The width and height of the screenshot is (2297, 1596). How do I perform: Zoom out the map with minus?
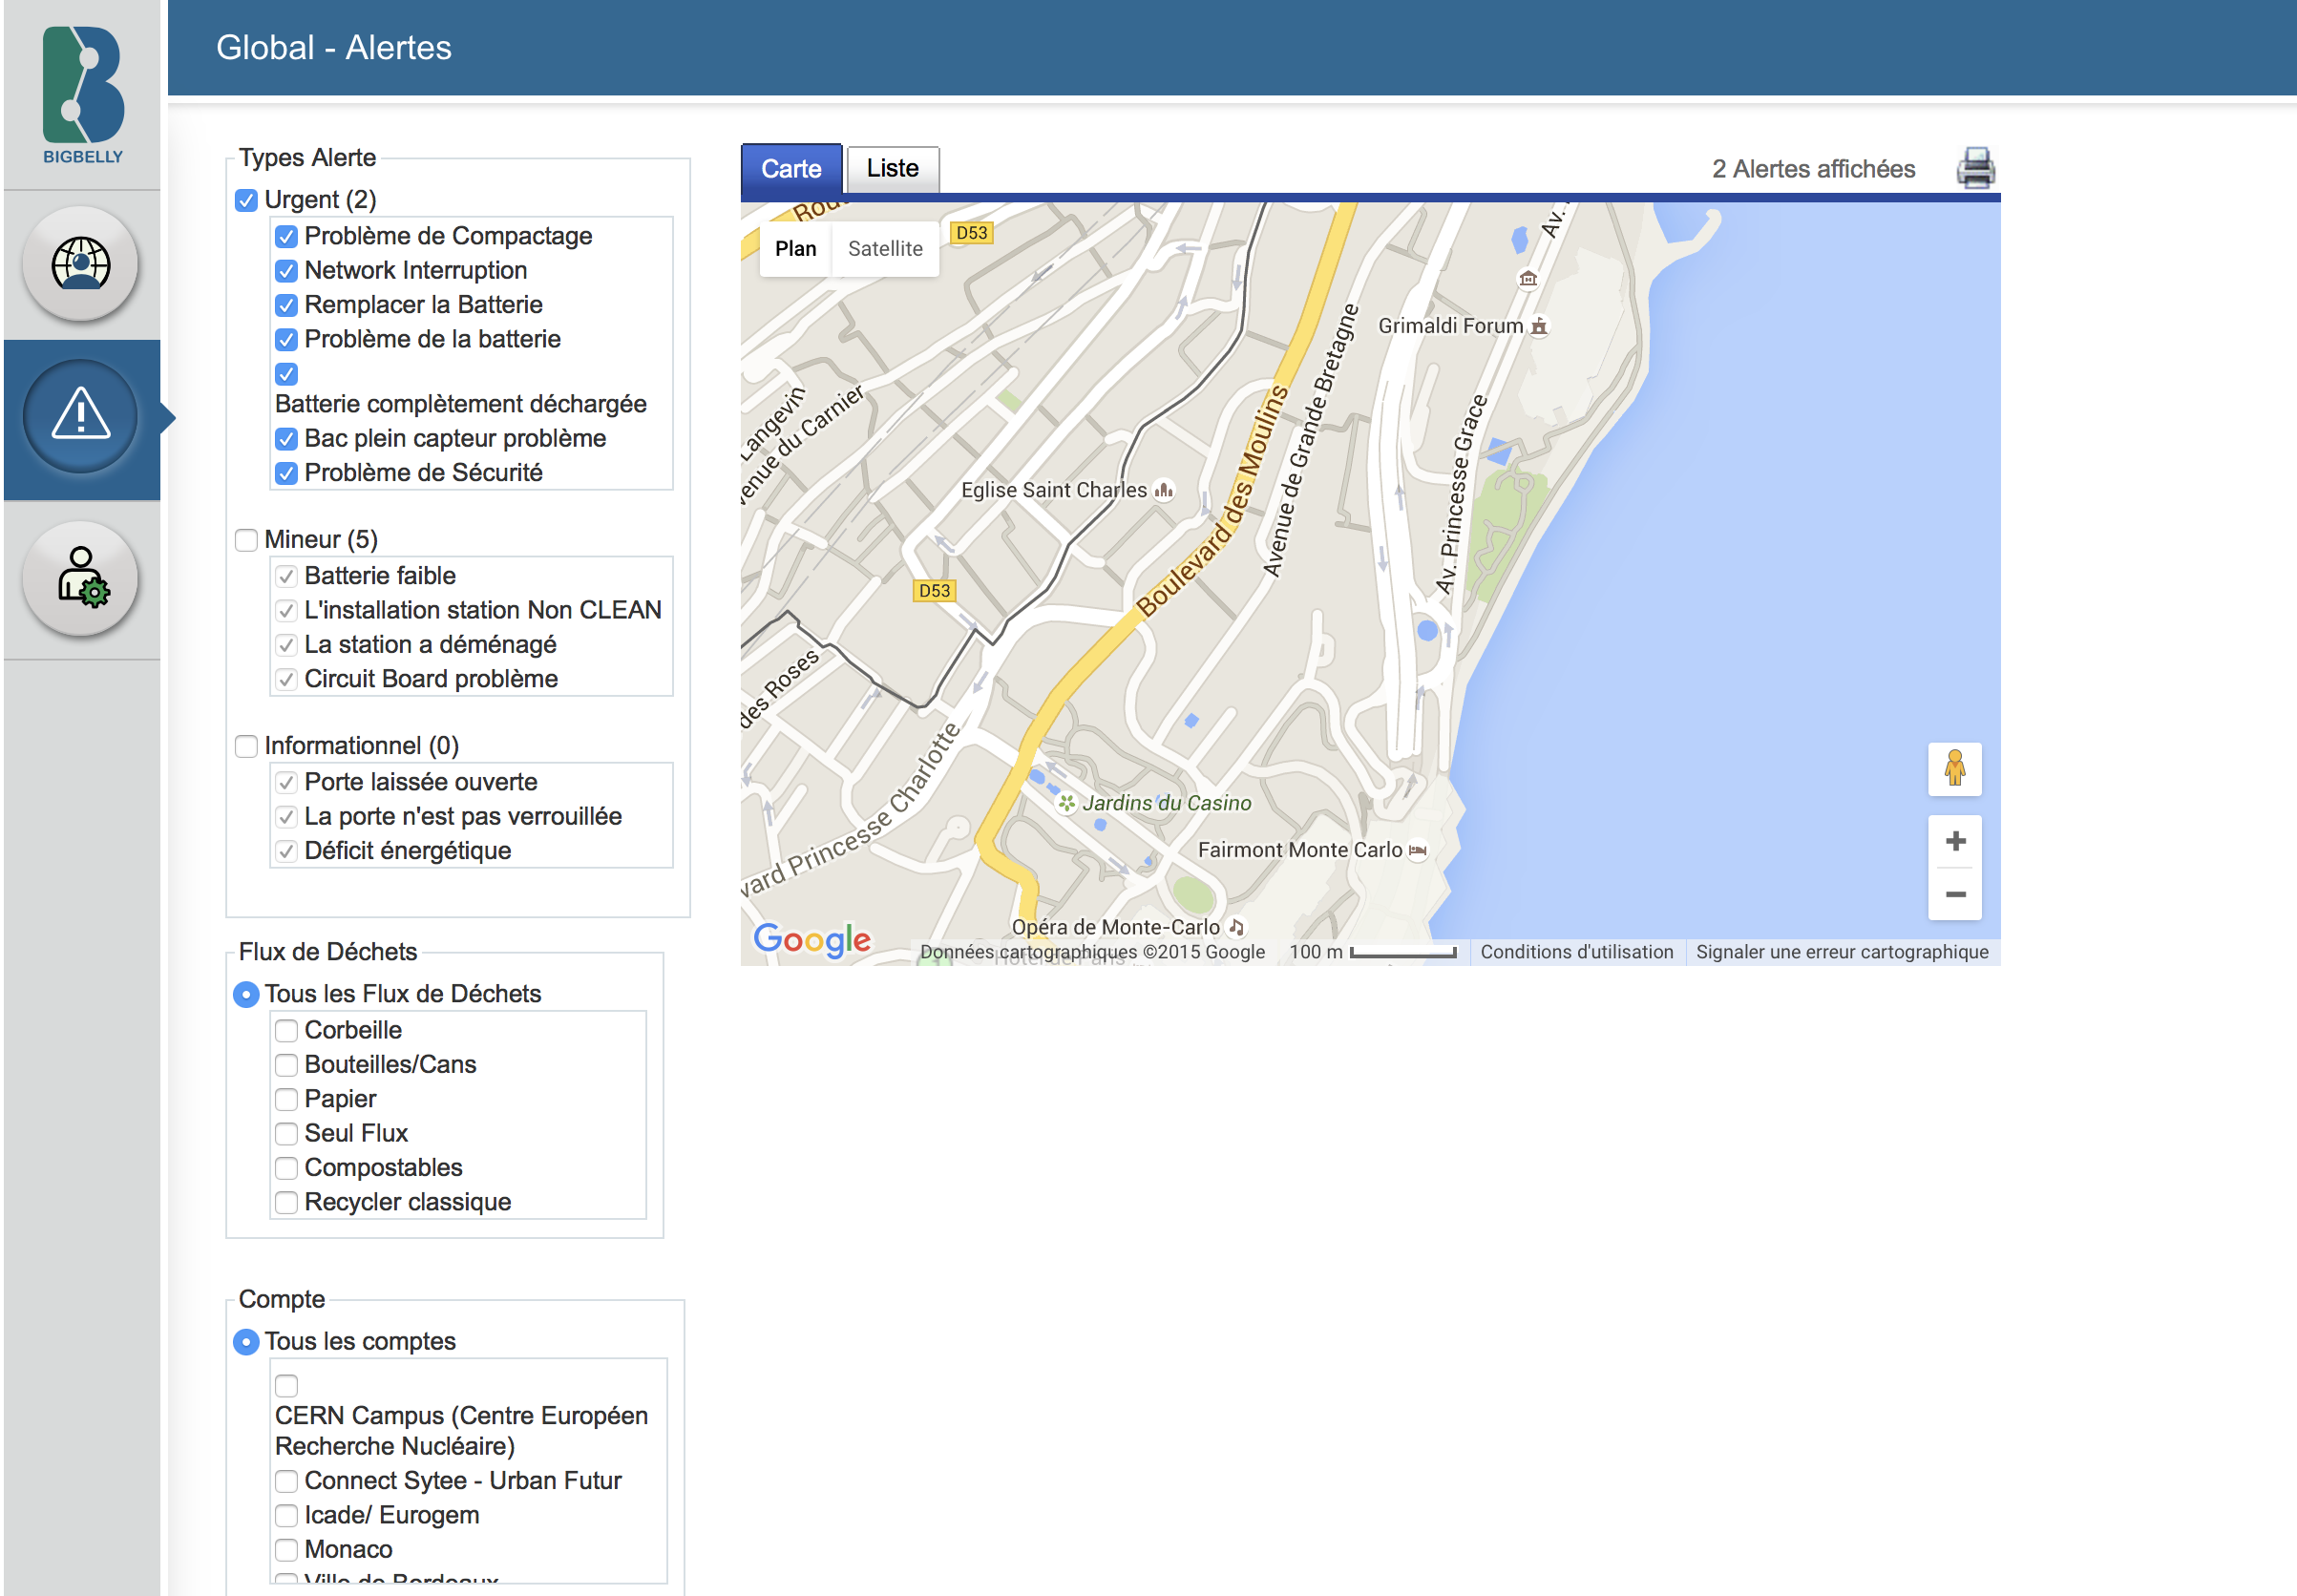click(1955, 895)
